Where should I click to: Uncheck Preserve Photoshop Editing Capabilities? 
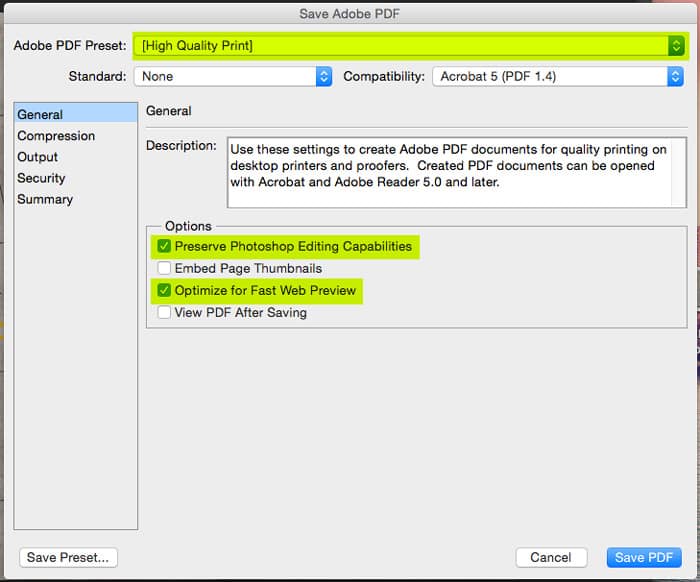164,246
